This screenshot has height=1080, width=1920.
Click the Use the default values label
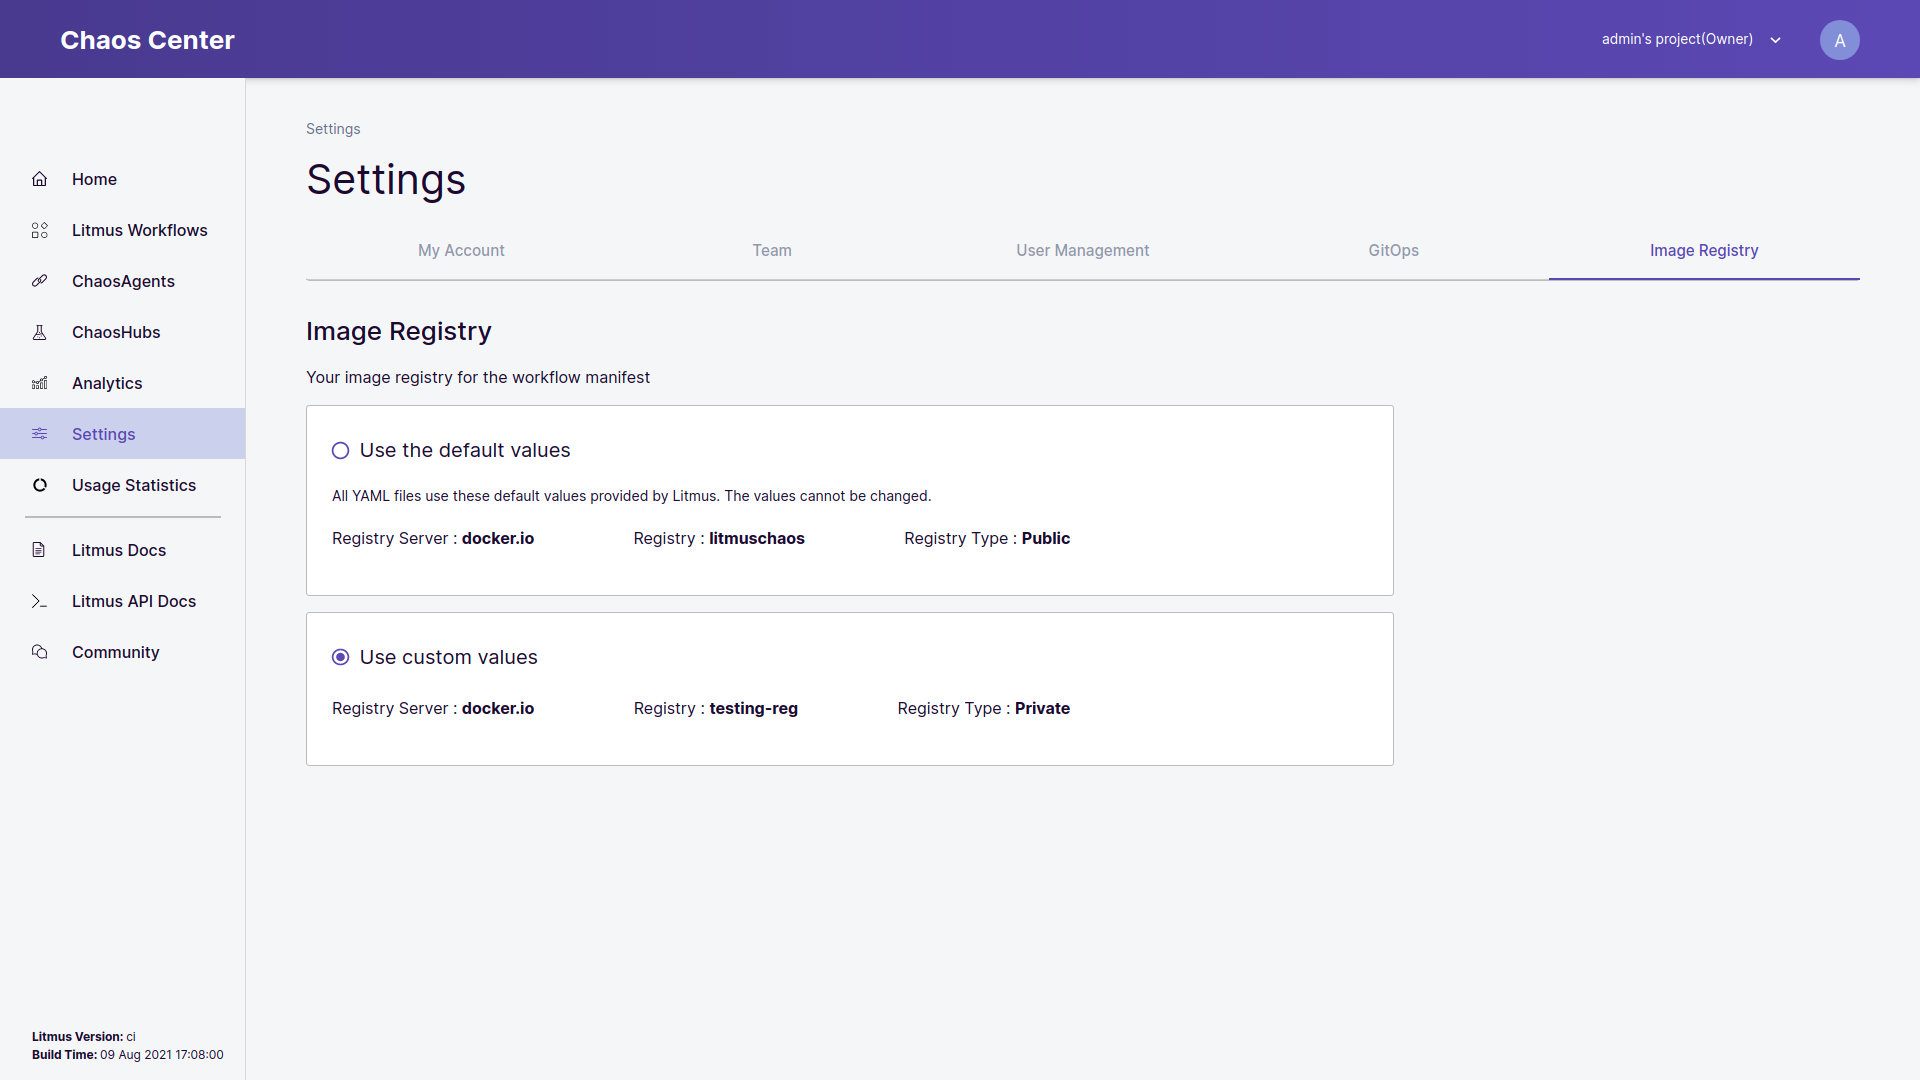click(465, 450)
